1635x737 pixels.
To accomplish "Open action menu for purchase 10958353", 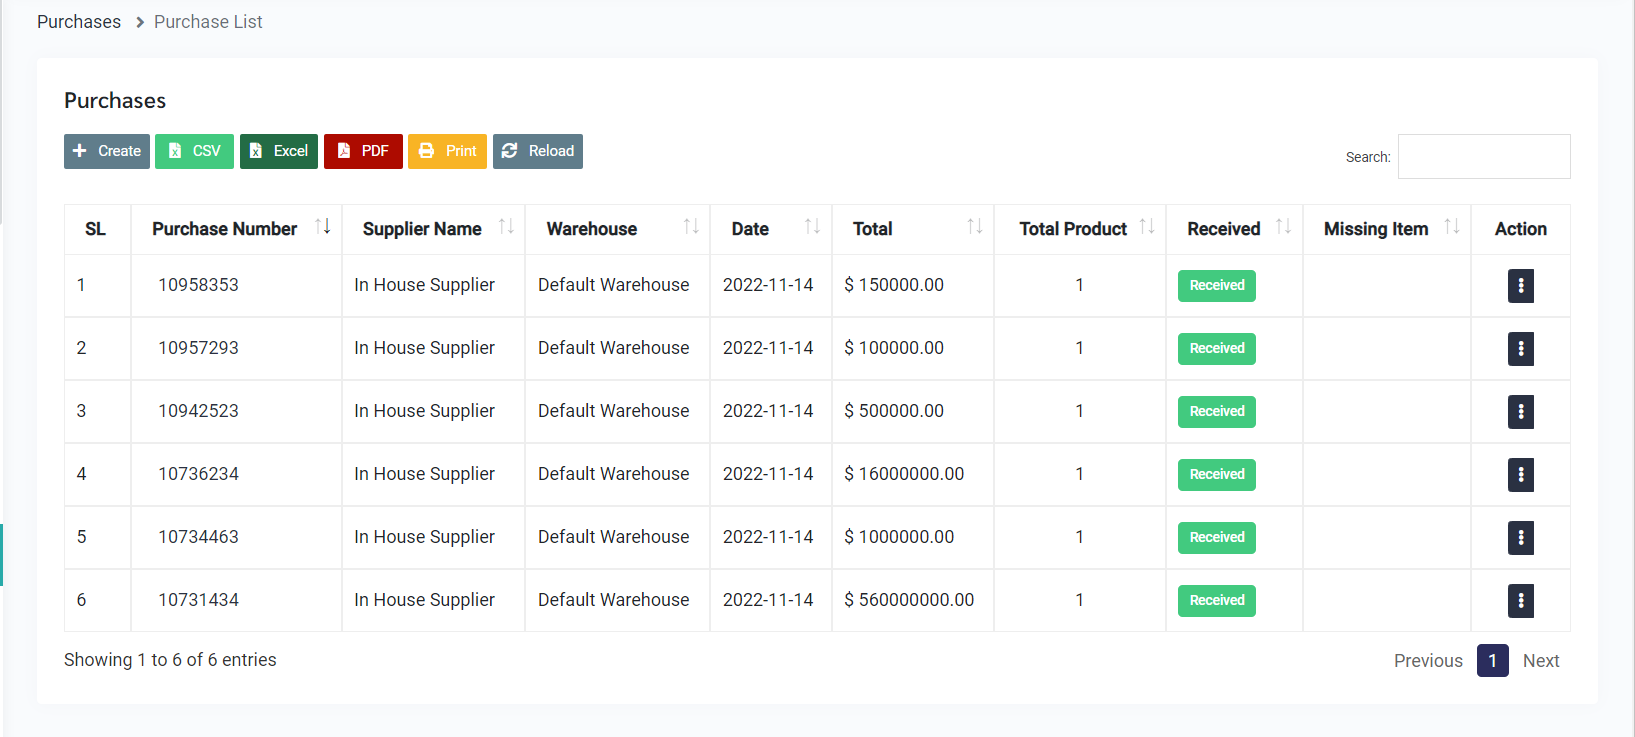I will pyautogui.click(x=1520, y=286).
